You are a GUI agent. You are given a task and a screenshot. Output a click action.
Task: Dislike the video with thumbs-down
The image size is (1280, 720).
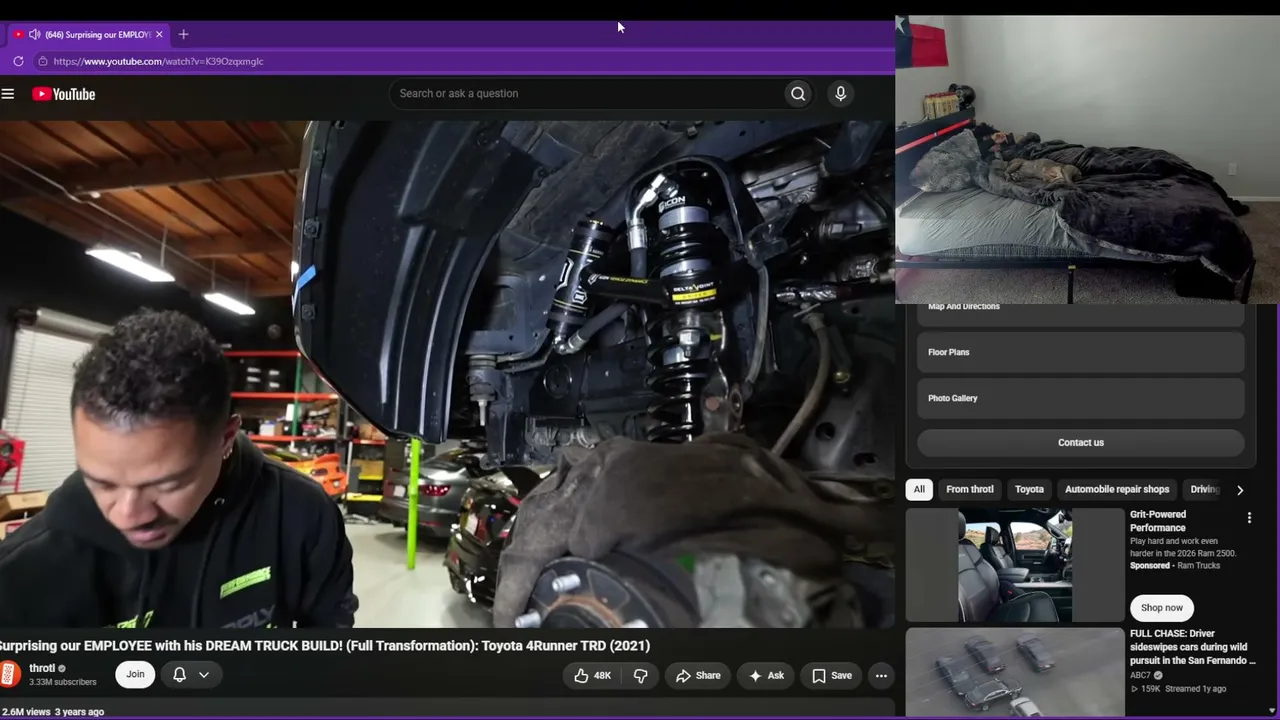click(641, 676)
